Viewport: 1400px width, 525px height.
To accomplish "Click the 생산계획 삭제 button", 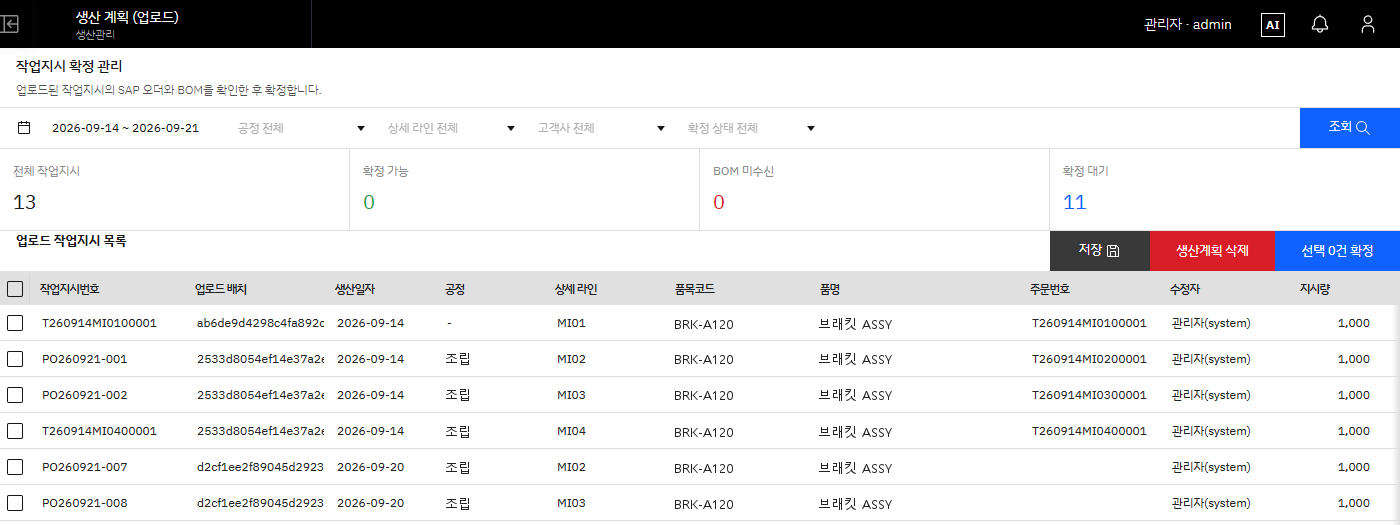I will (x=1212, y=251).
